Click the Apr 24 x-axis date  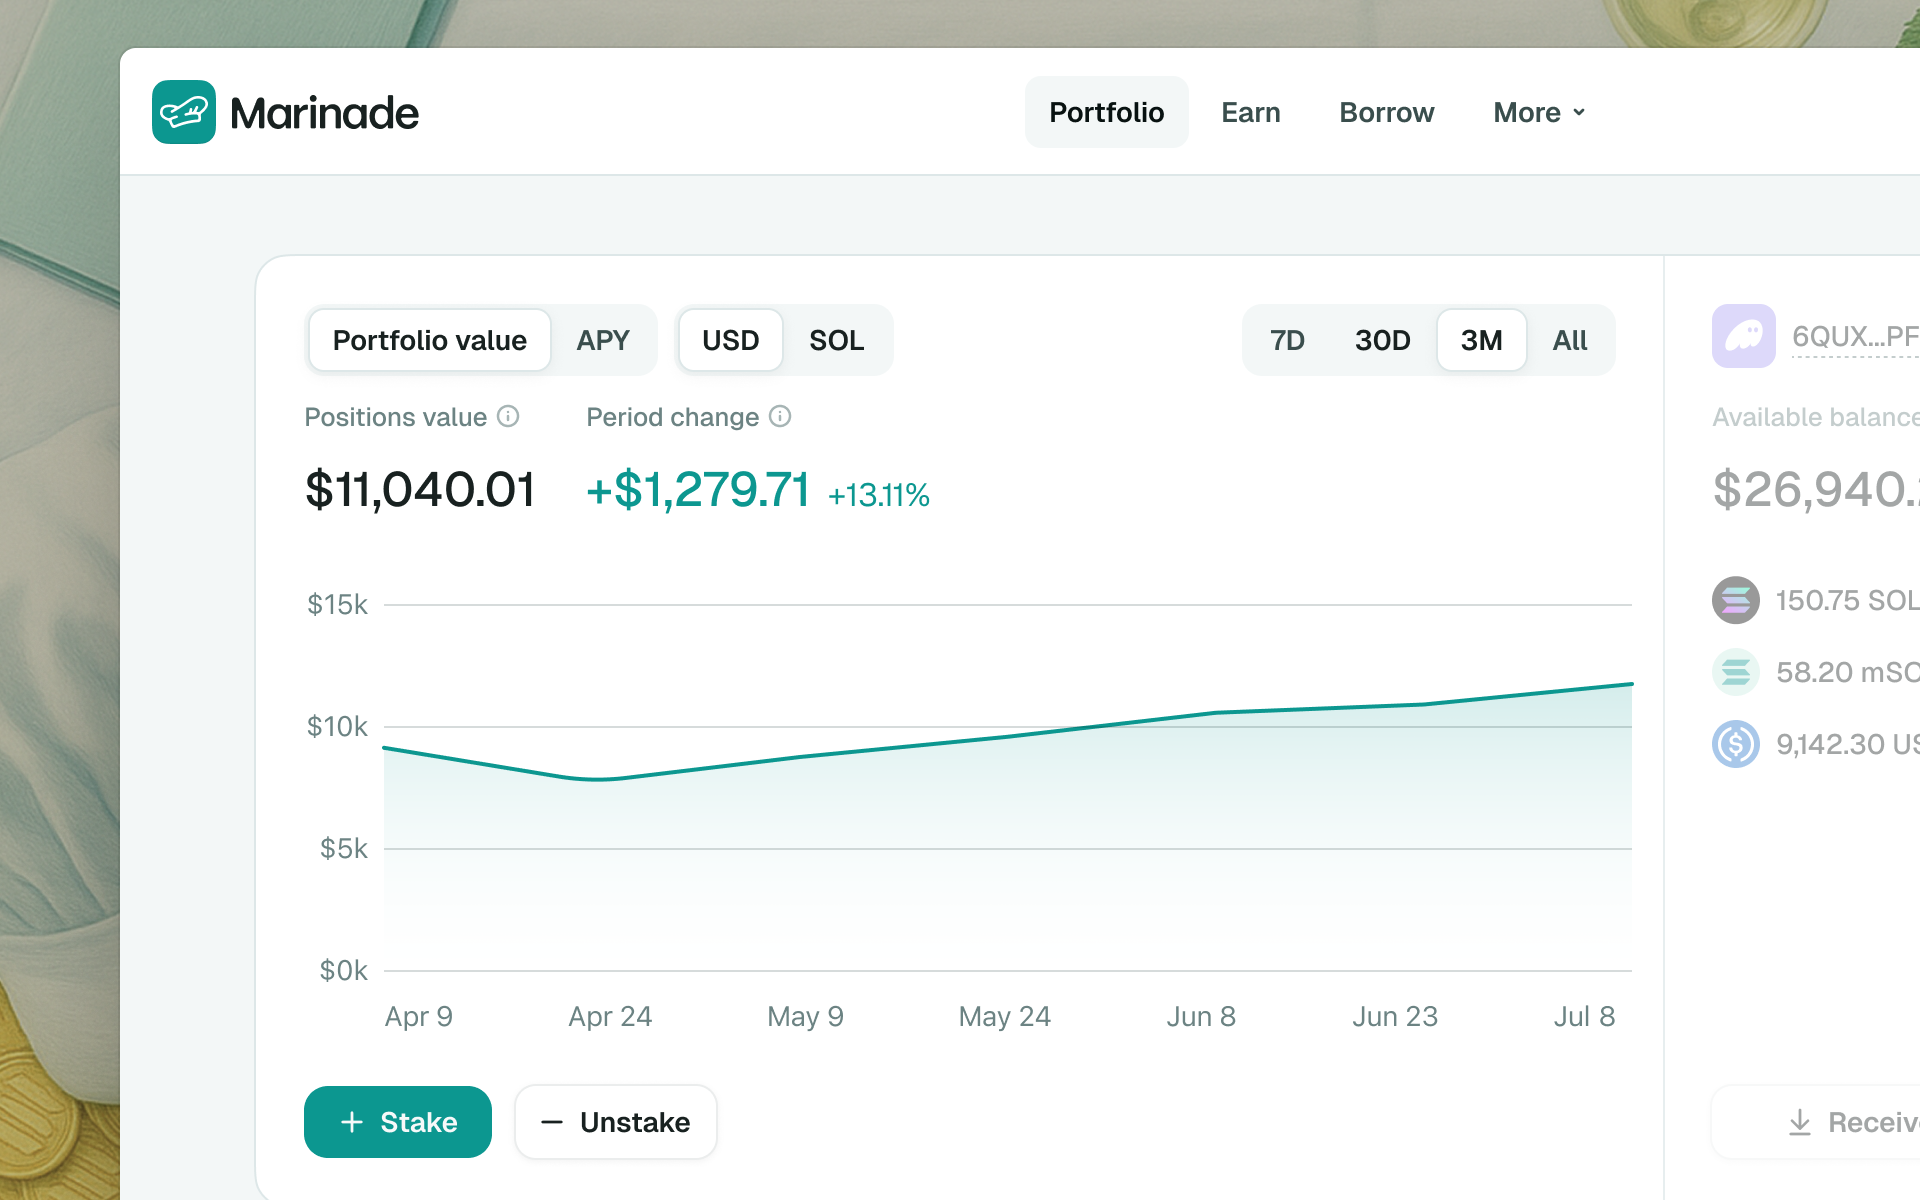610,1017
